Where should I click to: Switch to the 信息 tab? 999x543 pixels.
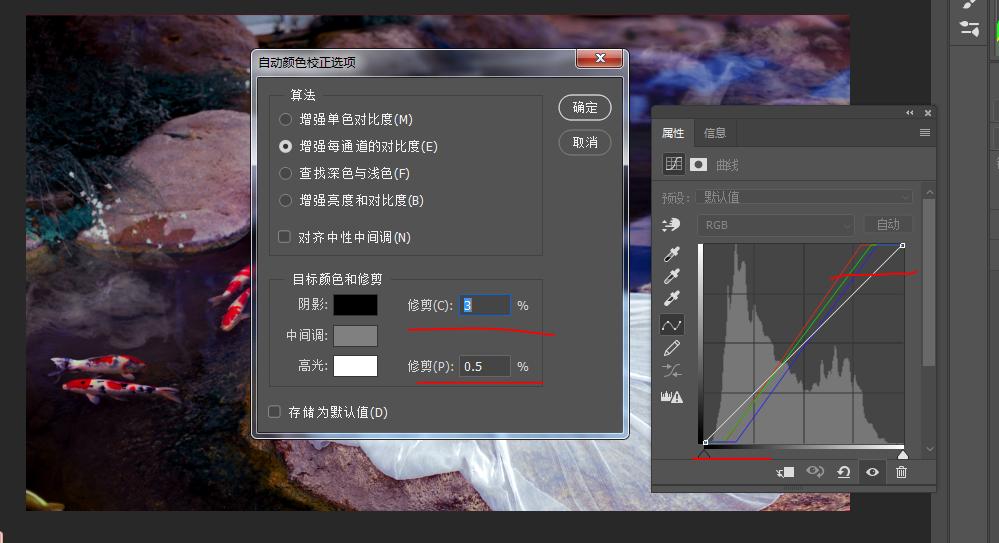coord(714,133)
